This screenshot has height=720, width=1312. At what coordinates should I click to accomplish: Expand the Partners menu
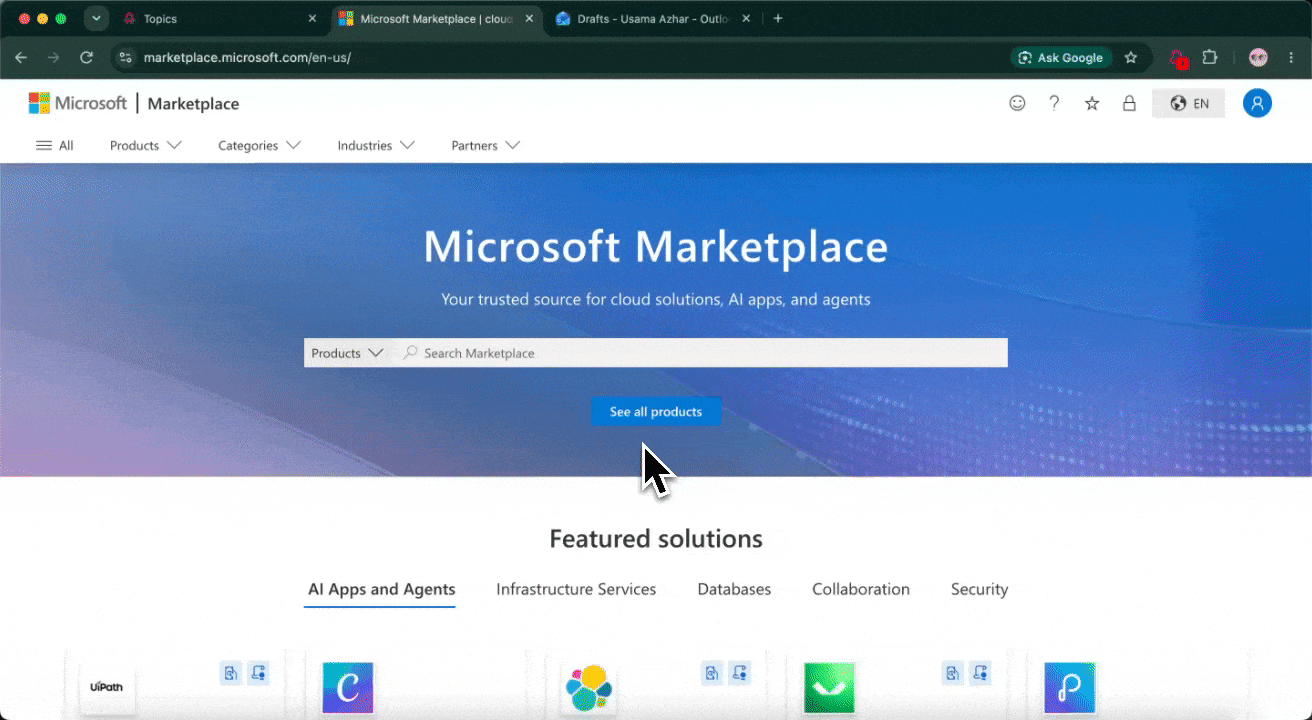(486, 145)
